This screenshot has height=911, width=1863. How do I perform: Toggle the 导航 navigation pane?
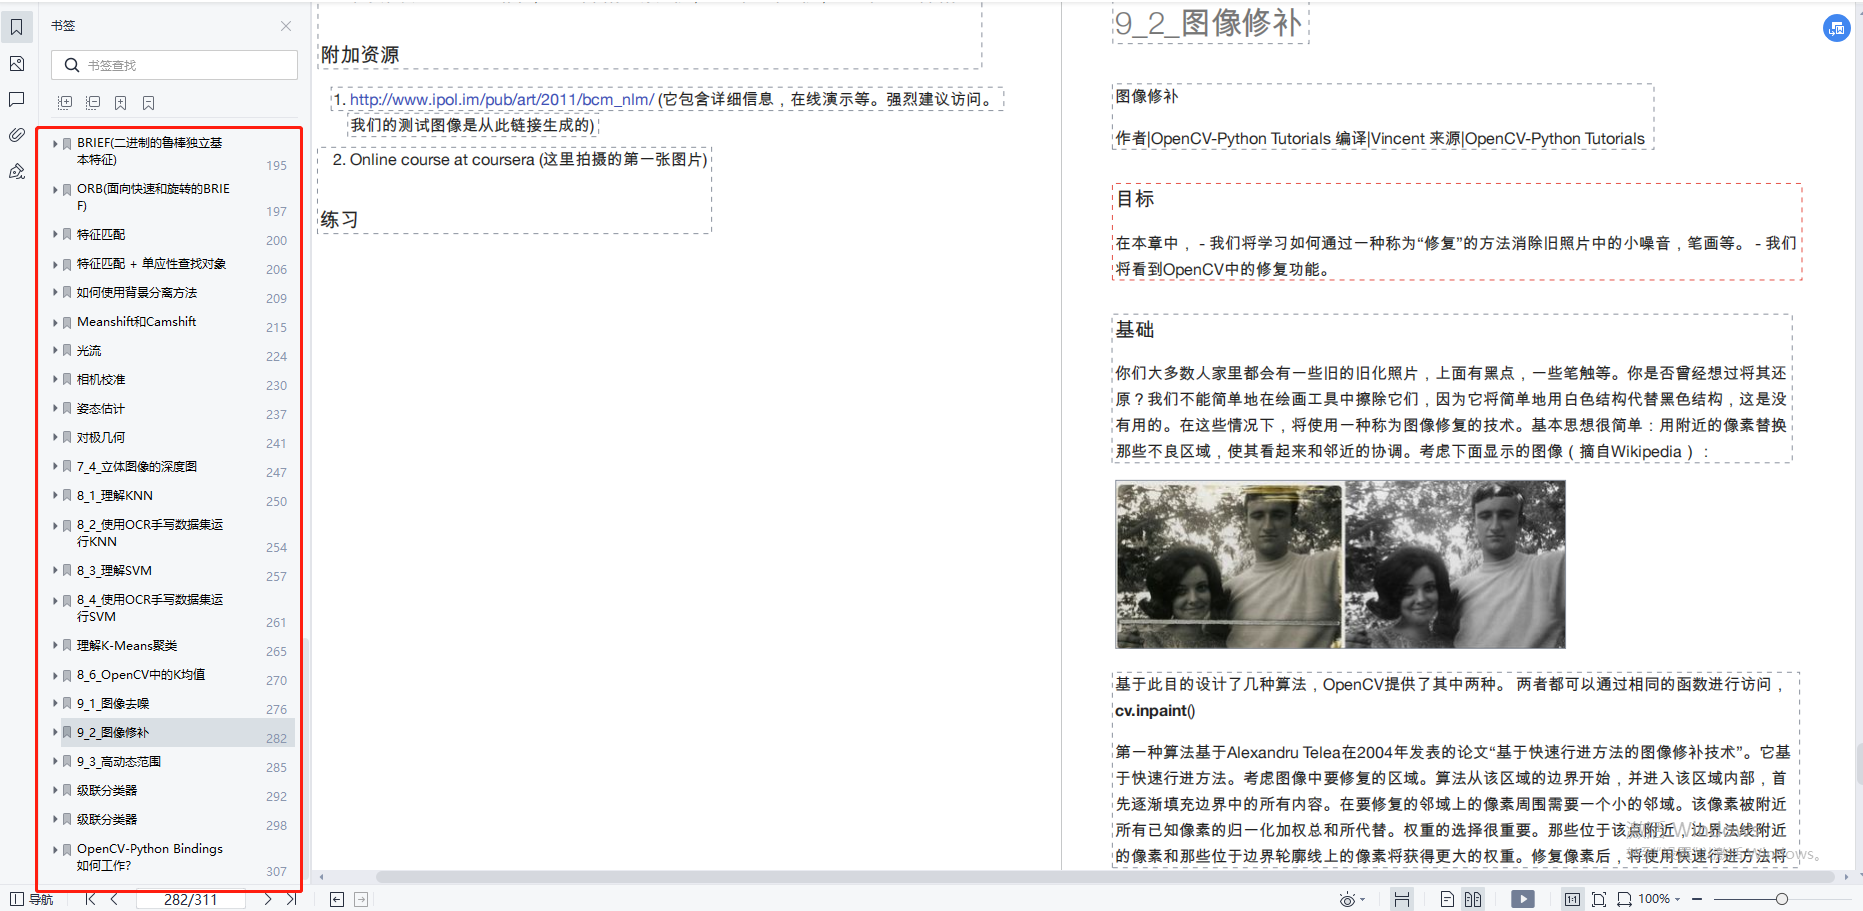point(31,899)
